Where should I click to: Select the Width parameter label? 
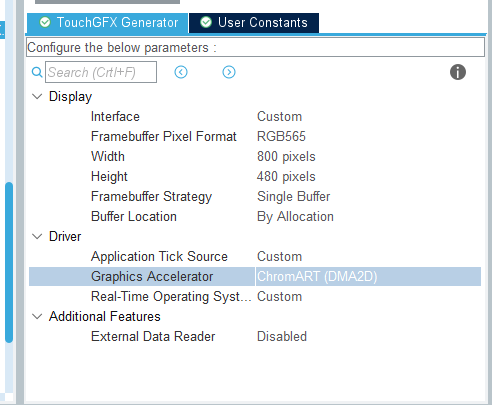108,157
